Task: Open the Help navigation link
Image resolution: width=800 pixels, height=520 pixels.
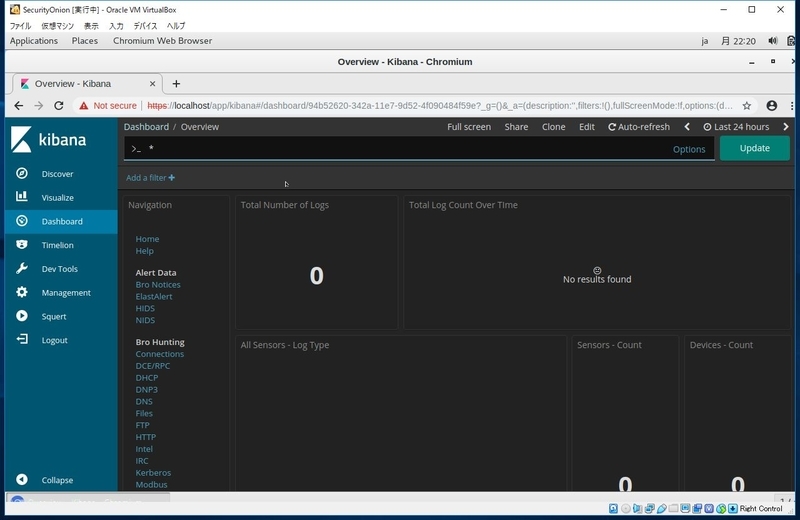Action: [x=144, y=251]
